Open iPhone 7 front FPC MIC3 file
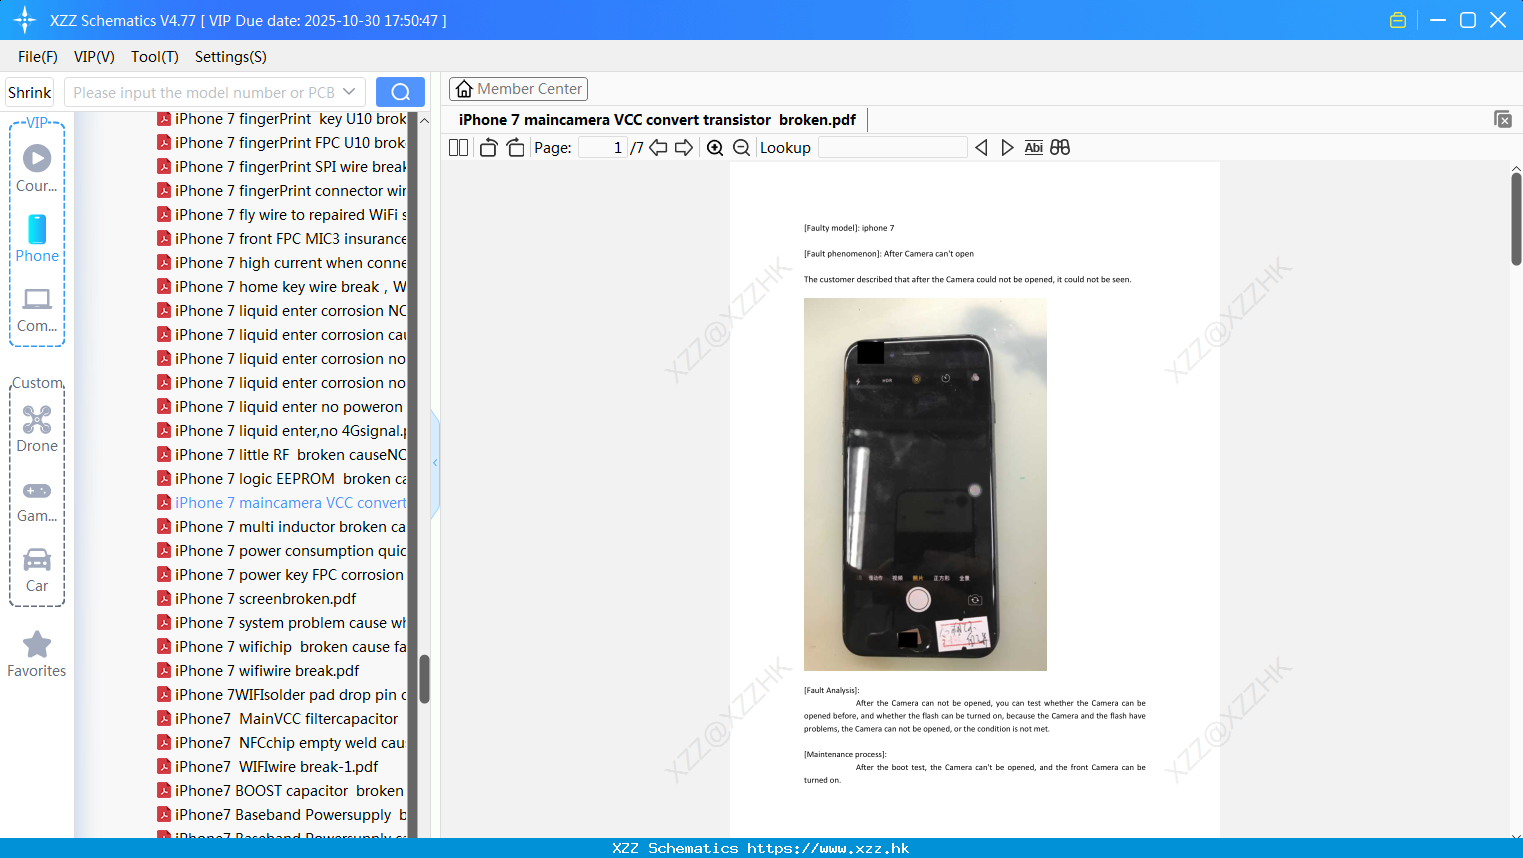1523x858 pixels. tap(282, 239)
